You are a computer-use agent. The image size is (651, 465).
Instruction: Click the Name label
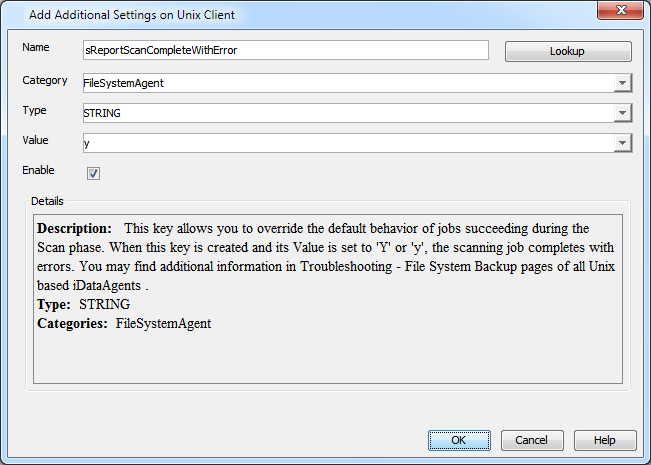click(36, 47)
